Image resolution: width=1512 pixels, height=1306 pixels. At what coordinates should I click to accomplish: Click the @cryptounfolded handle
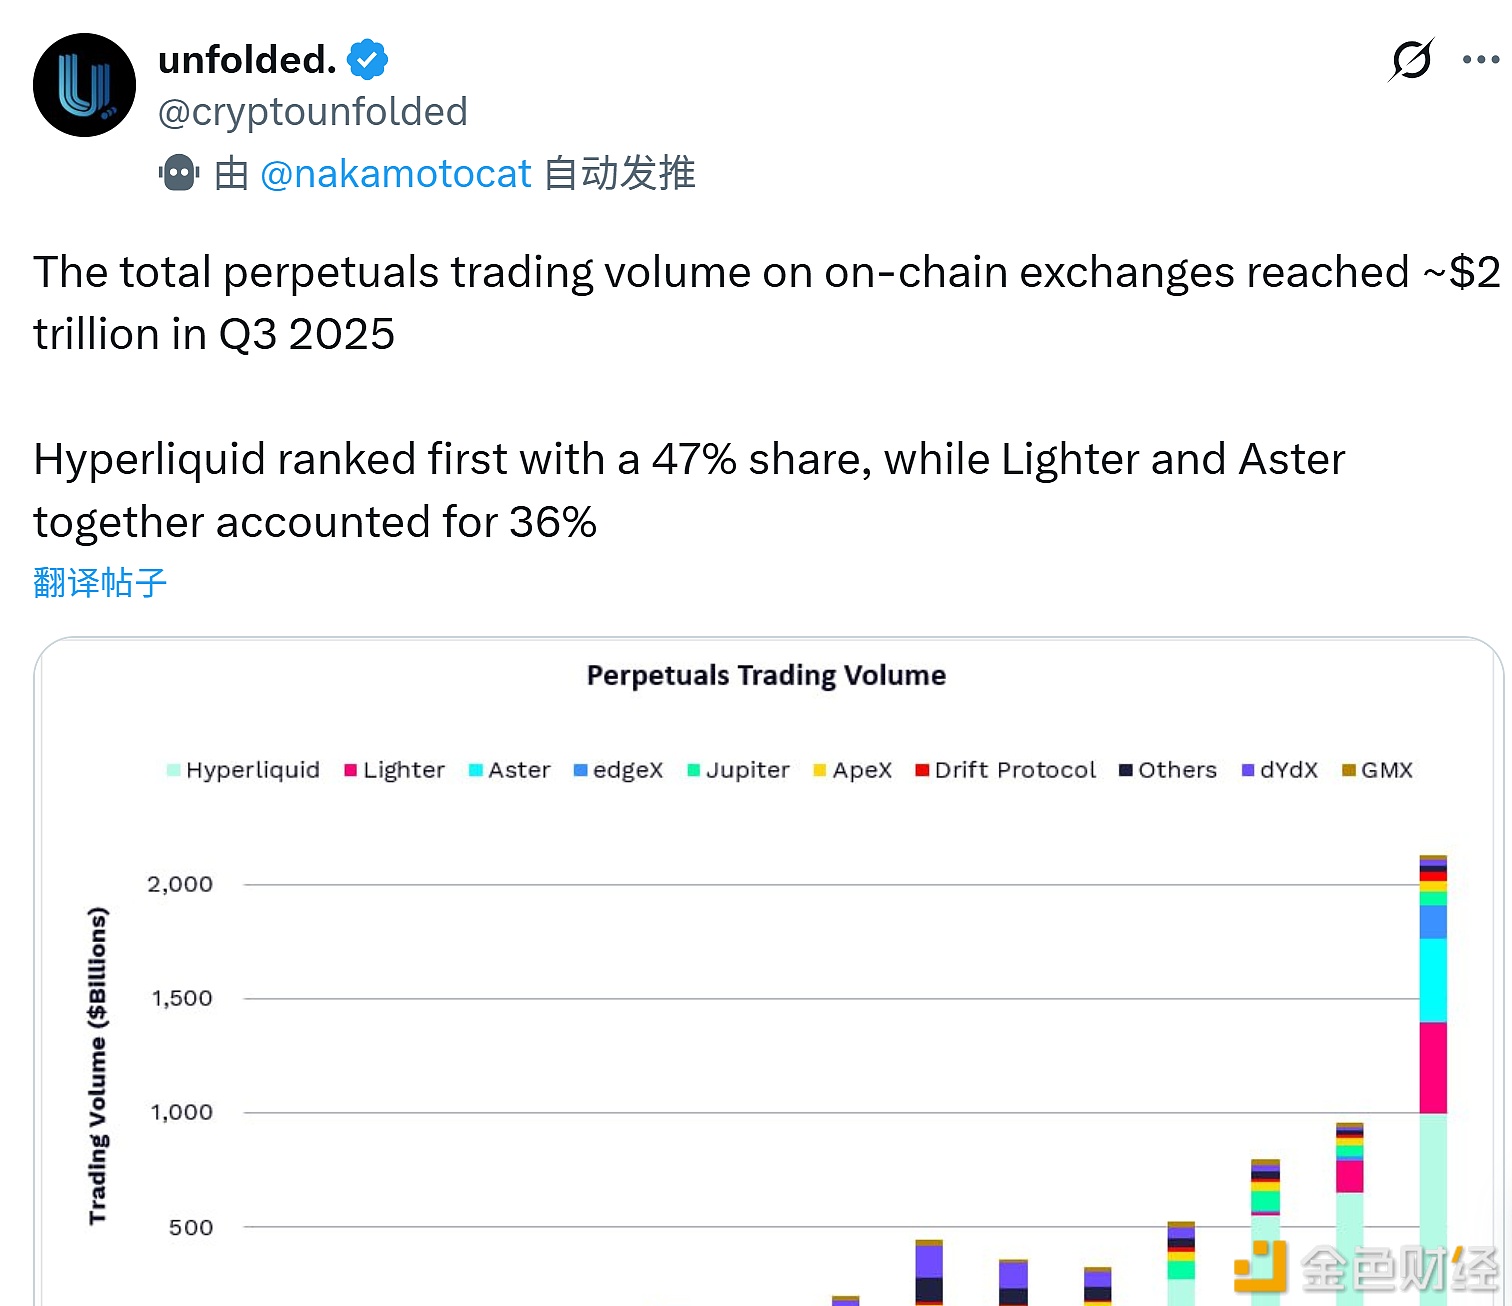[x=312, y=112]
